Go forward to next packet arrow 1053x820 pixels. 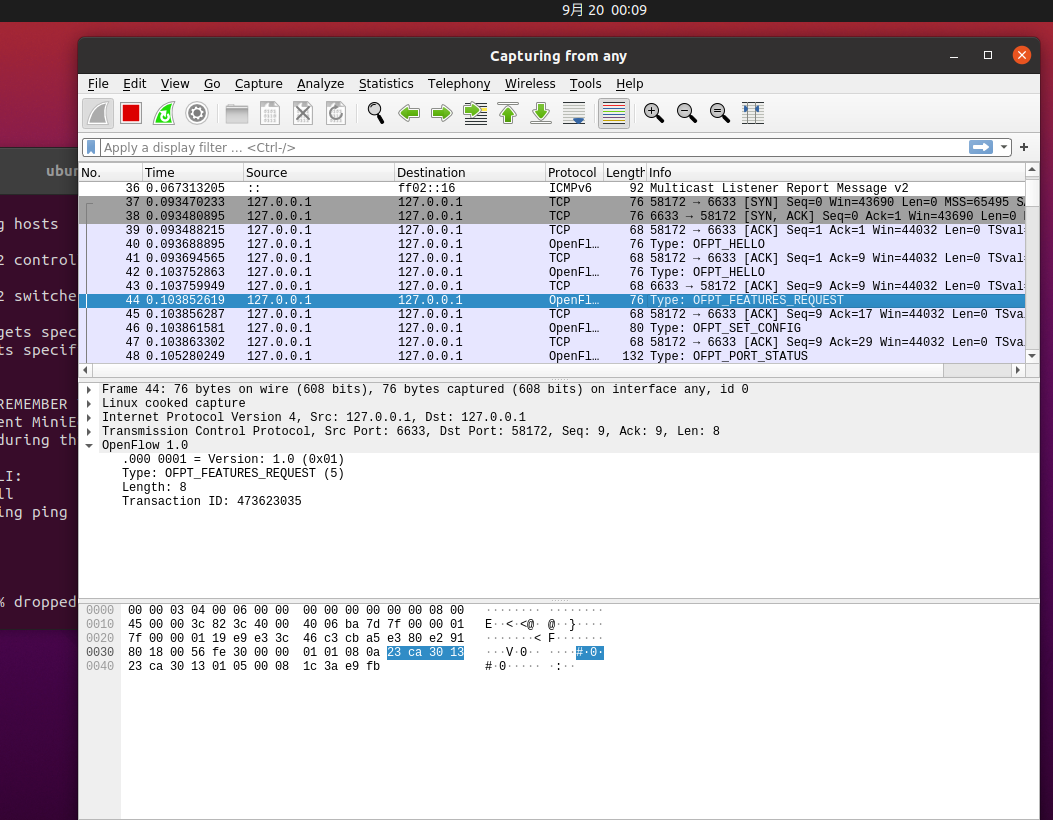pyautogui.click(x=441, y=113)
